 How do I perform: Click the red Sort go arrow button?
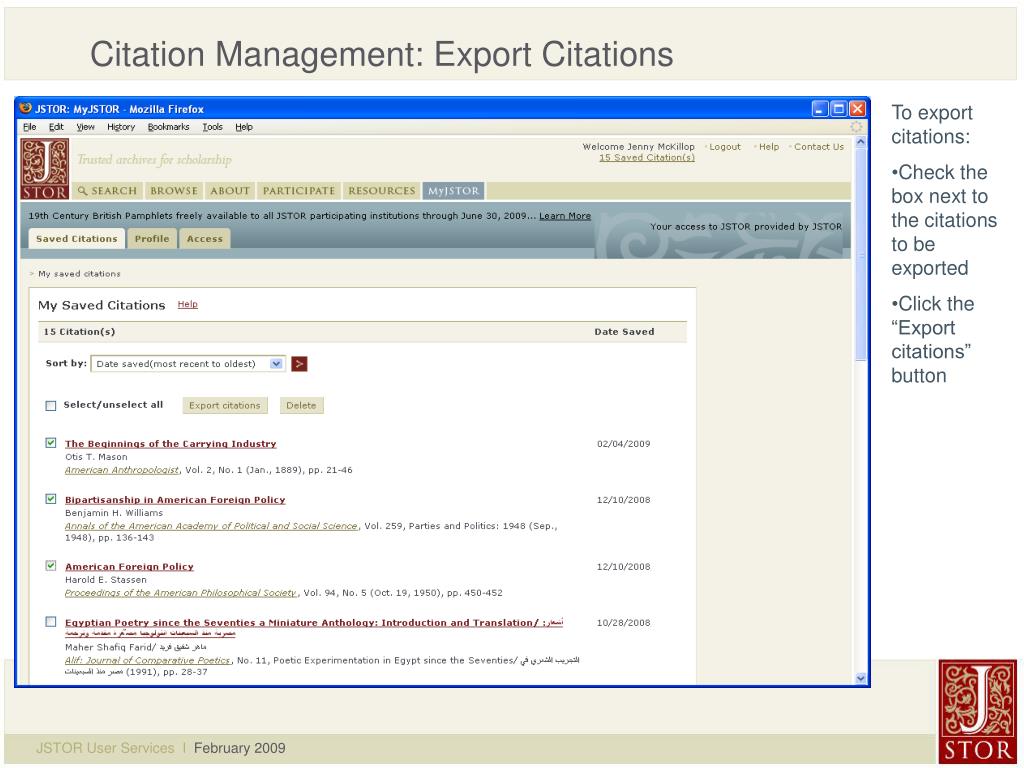(x=299, y=364)
